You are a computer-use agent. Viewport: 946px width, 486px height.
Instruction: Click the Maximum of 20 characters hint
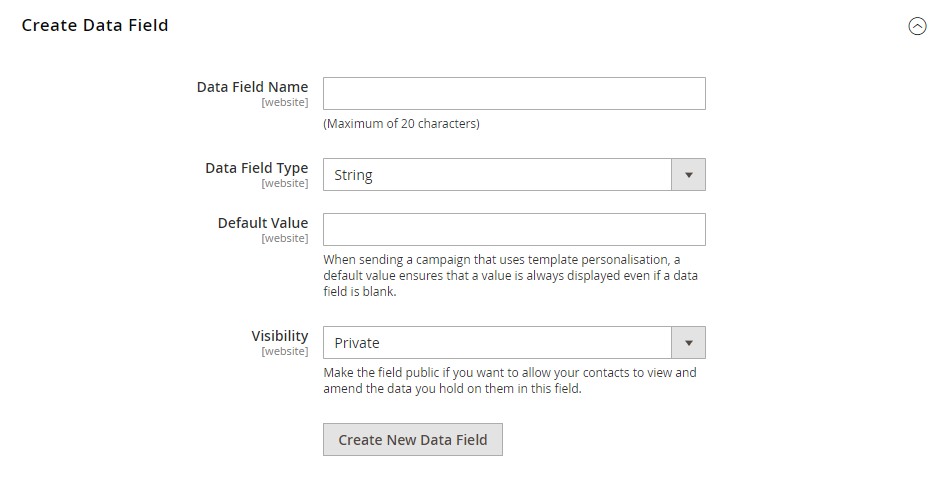[401, 124]
